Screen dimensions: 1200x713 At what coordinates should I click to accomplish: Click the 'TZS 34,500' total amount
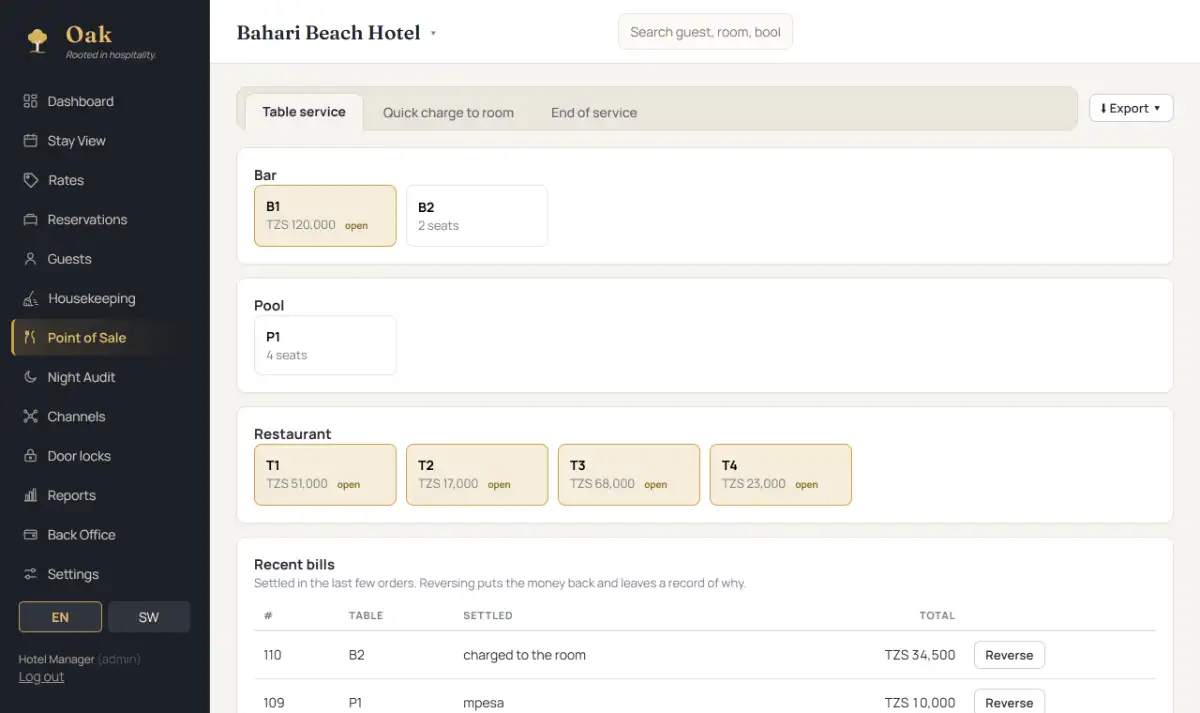coord(920,655)
